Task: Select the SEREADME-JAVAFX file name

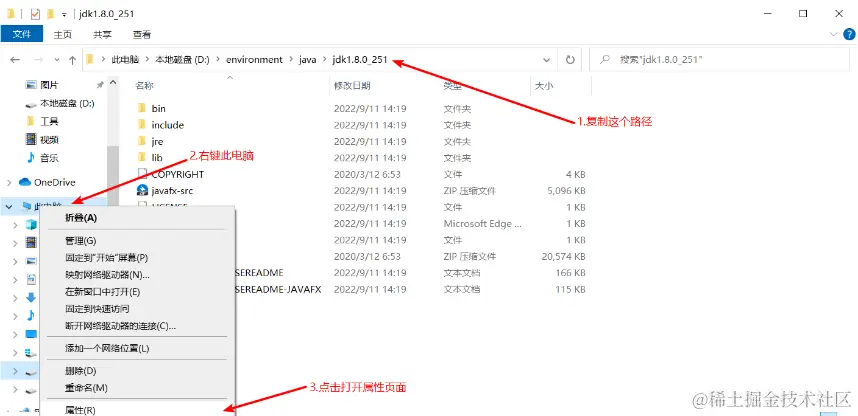Action: tap(278, 289)
